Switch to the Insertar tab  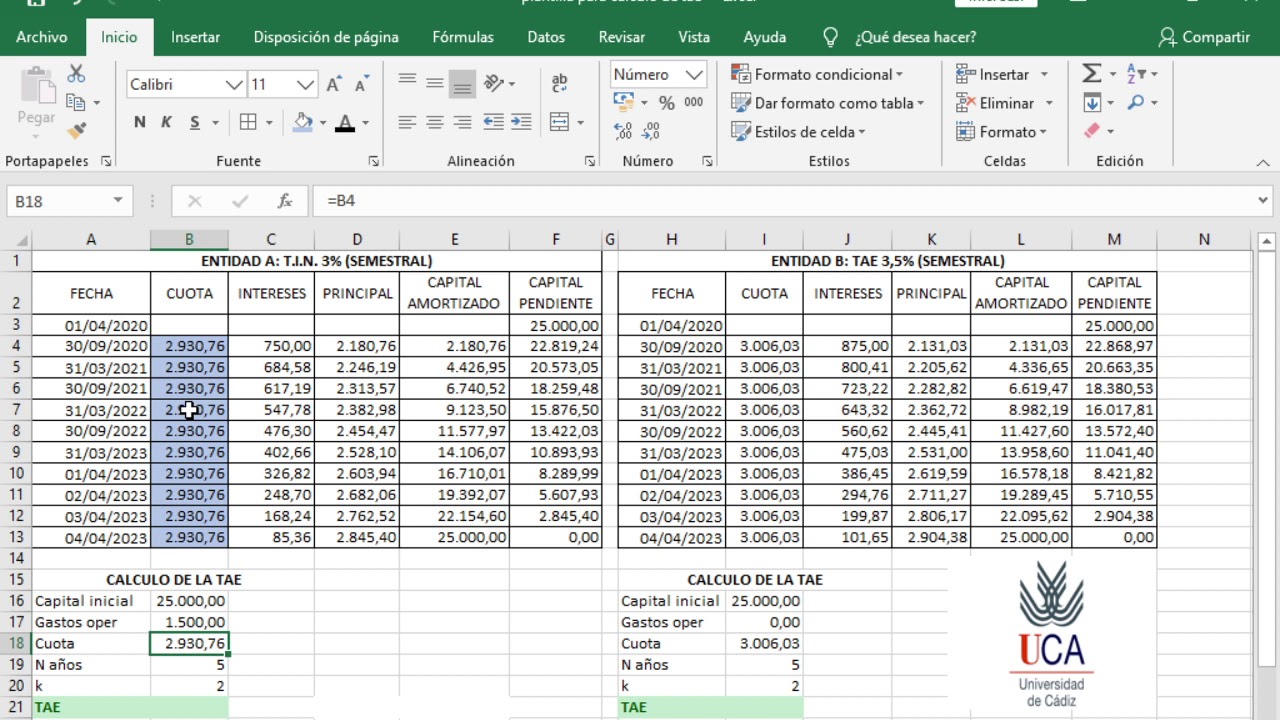click(195, 37)
